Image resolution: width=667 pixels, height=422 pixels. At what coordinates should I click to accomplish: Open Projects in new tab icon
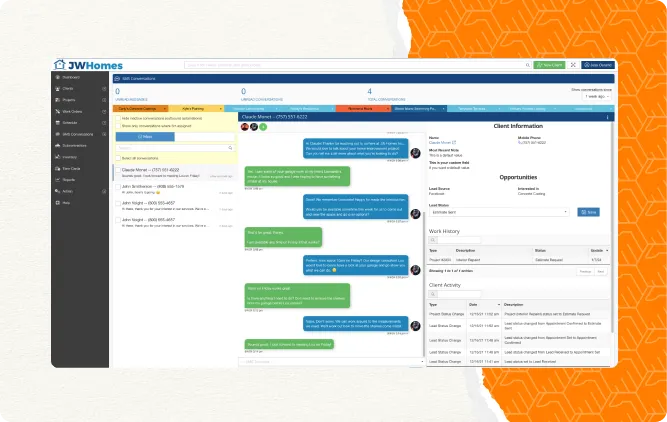pyautogui.click(x=104, y=100)
